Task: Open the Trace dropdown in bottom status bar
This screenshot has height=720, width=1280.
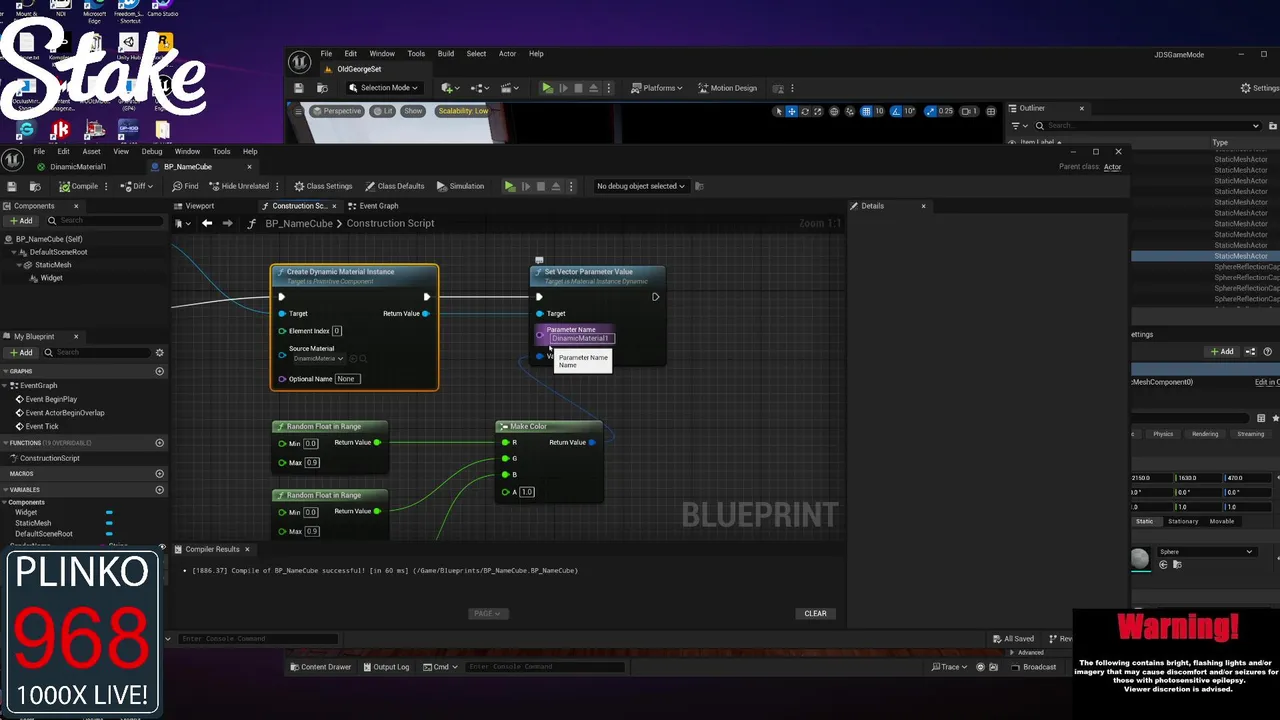Action: [x=950, y=667]
